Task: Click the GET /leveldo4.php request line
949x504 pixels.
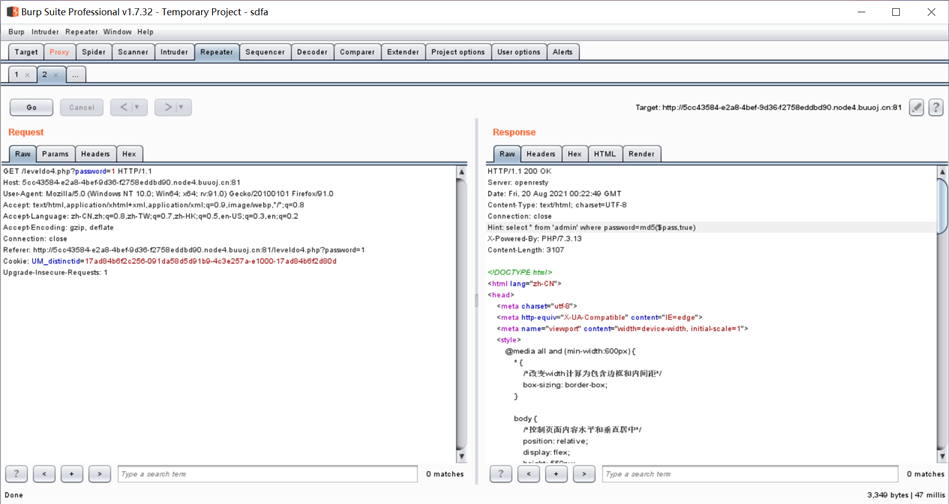Action: coord(77,171)
